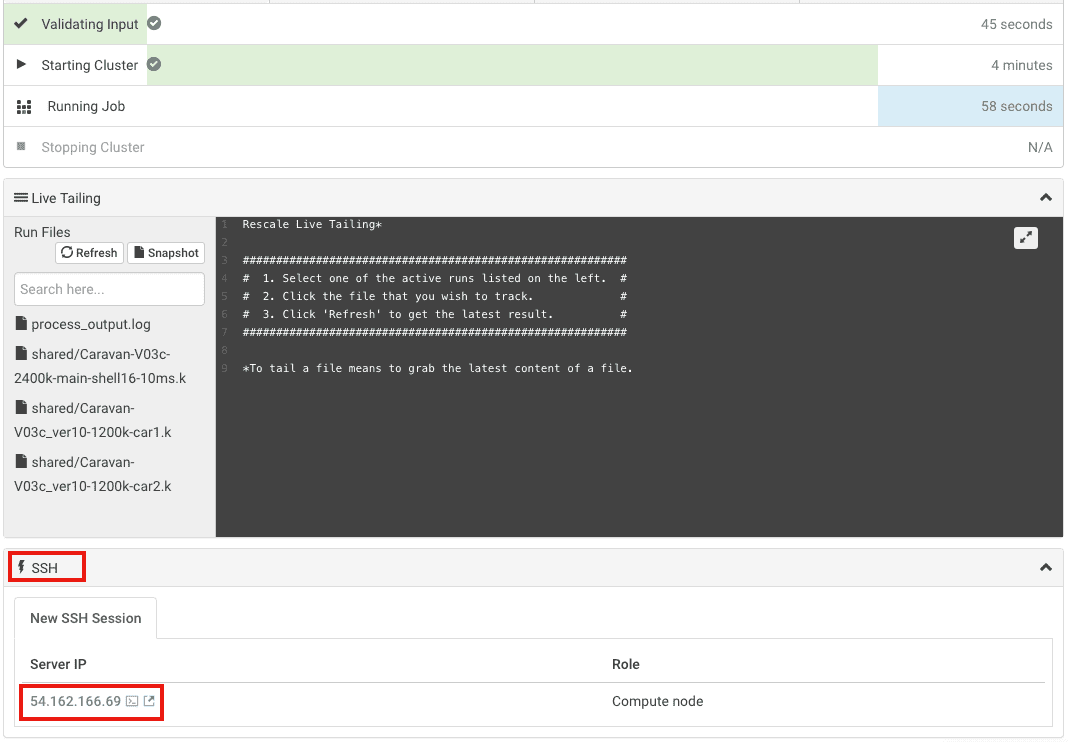Collapse the SSH panel

pos(1046,567)
